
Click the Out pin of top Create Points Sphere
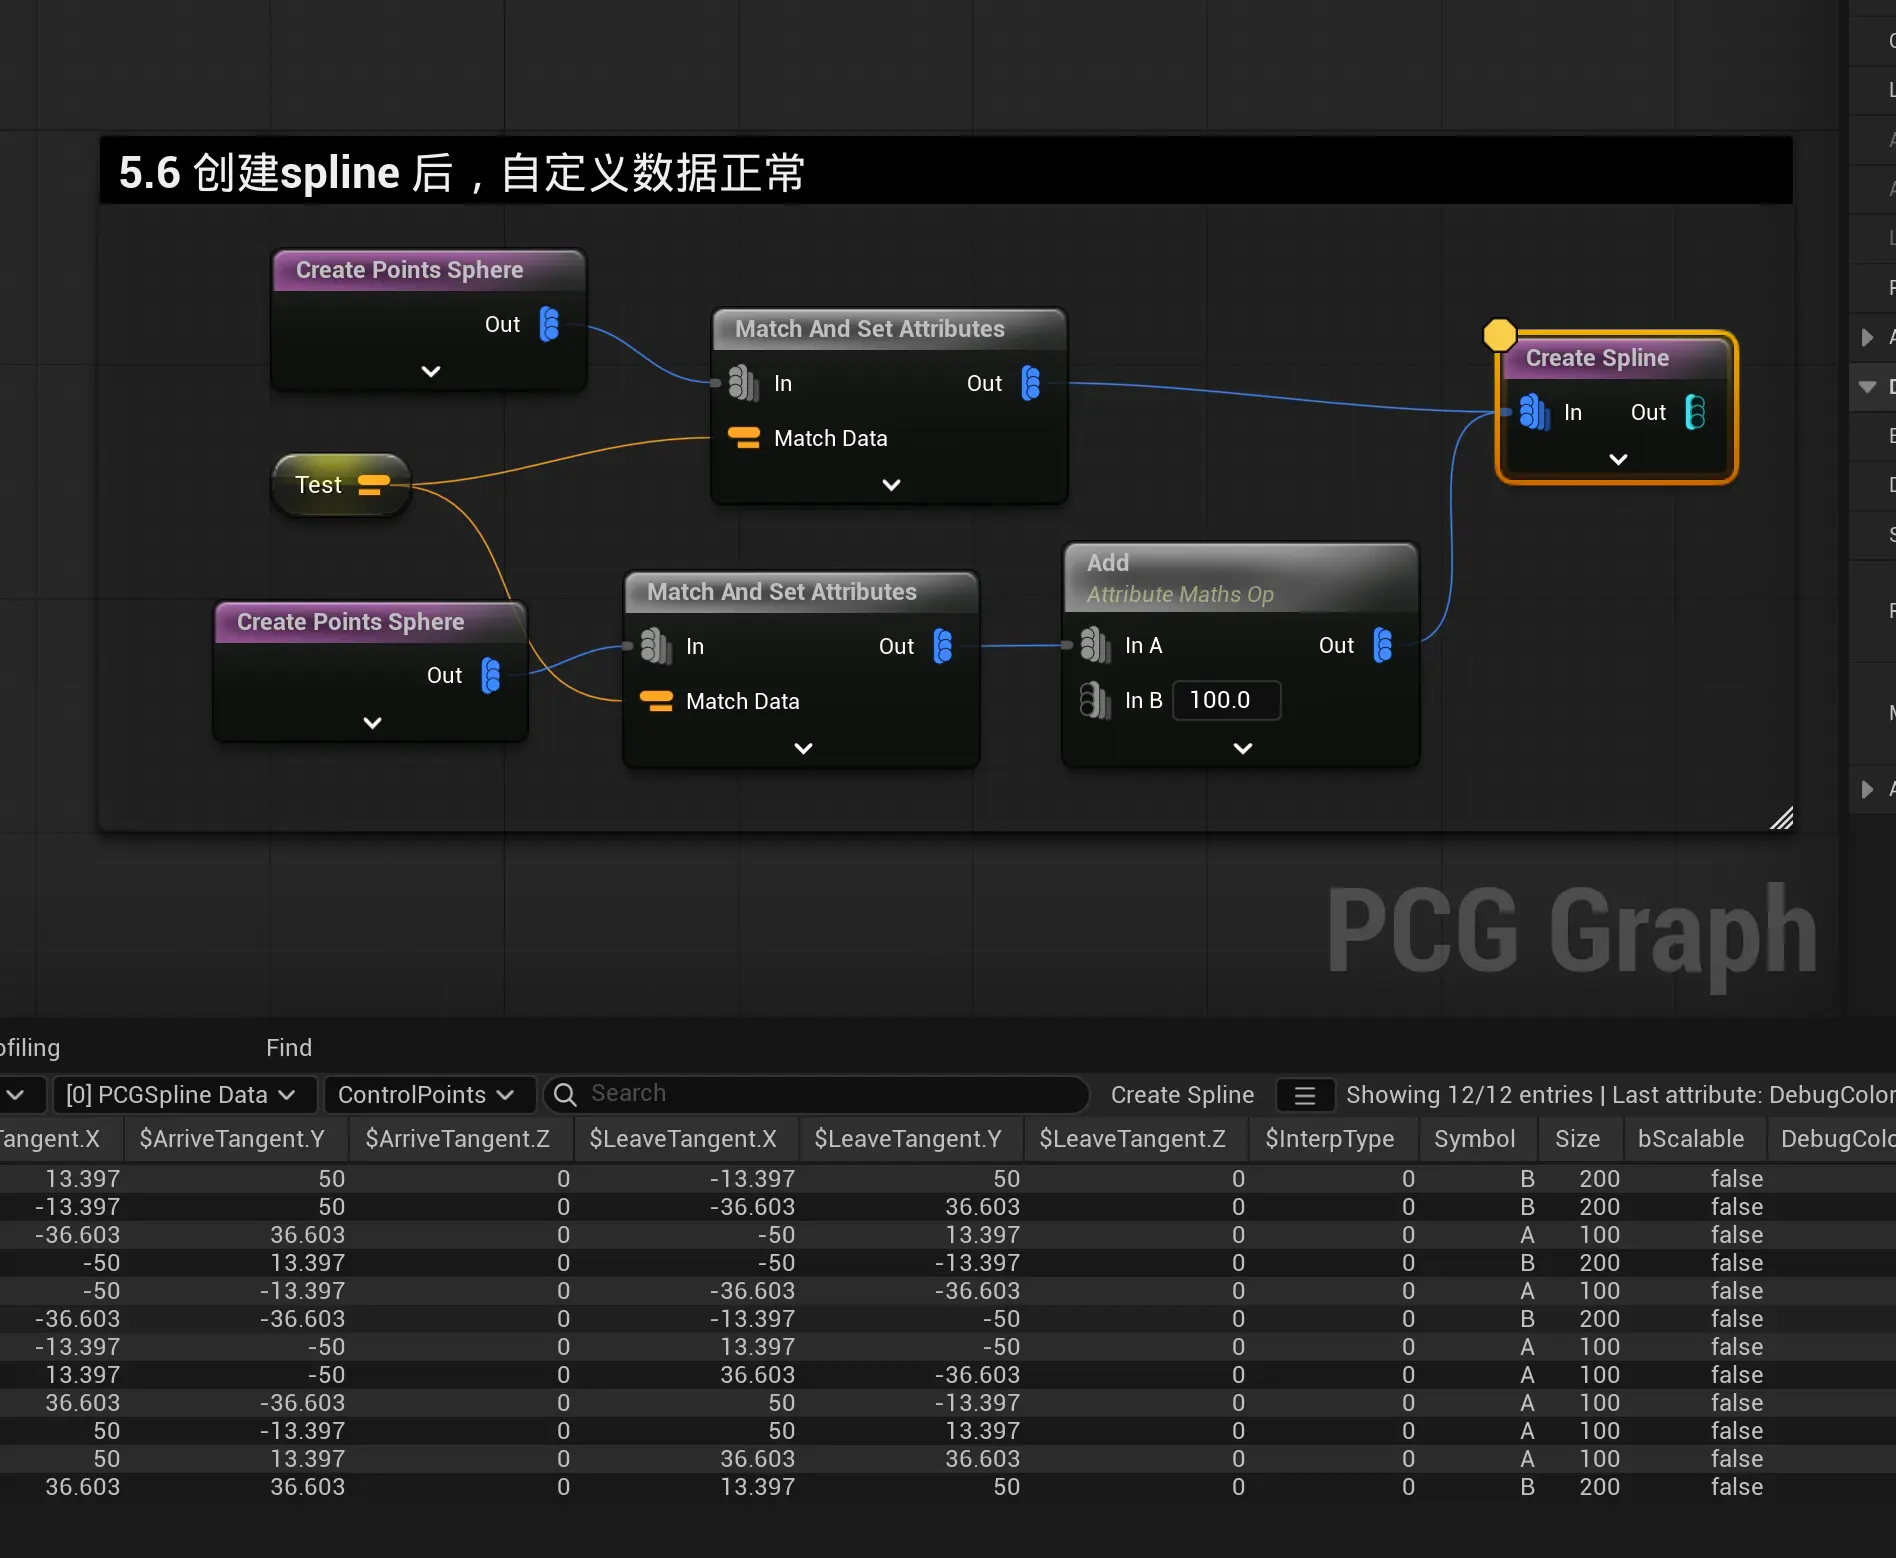pos(549,325)
